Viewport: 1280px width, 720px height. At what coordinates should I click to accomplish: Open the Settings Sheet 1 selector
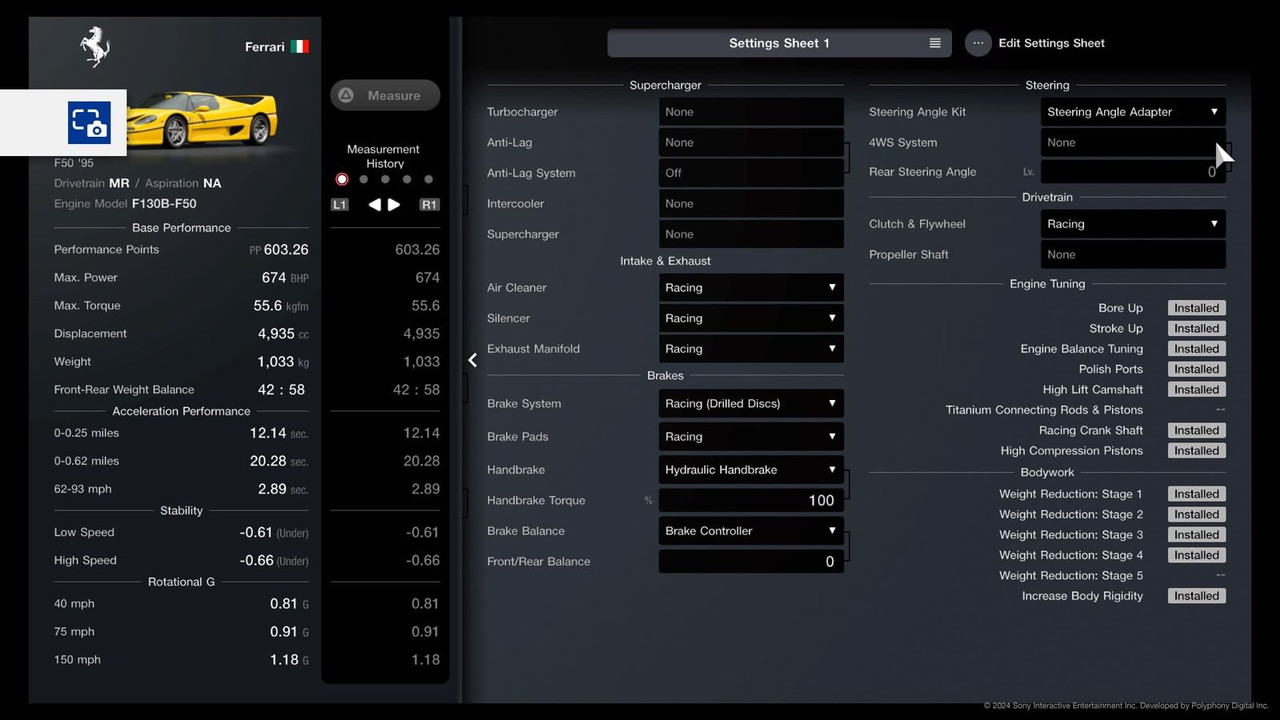(779, 43)
